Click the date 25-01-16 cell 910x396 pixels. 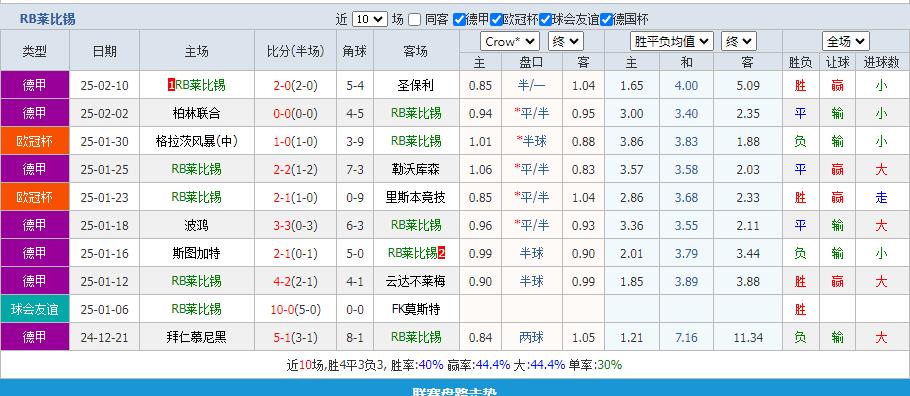(x=104, y=253)
